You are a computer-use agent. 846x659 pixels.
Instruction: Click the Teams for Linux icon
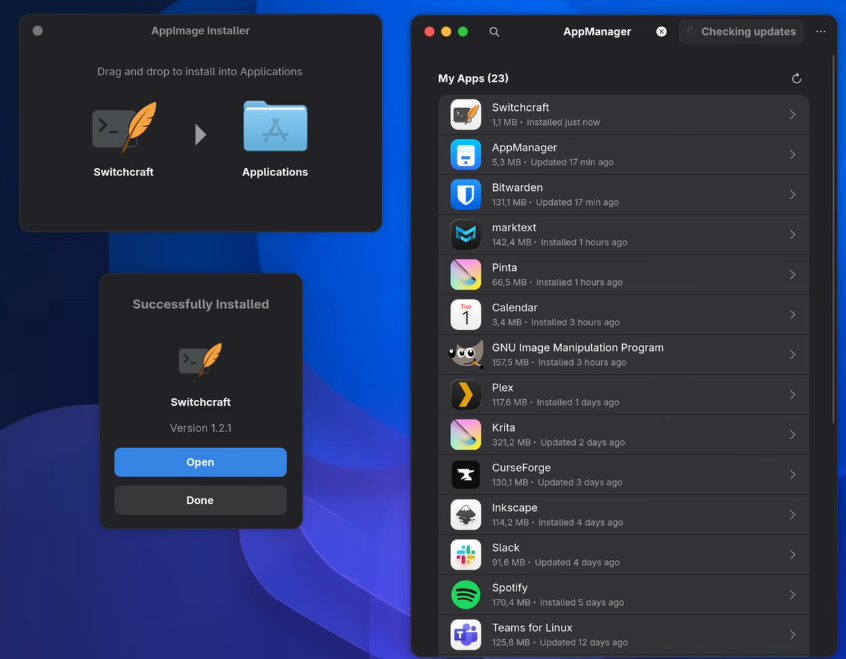(466, 635)
